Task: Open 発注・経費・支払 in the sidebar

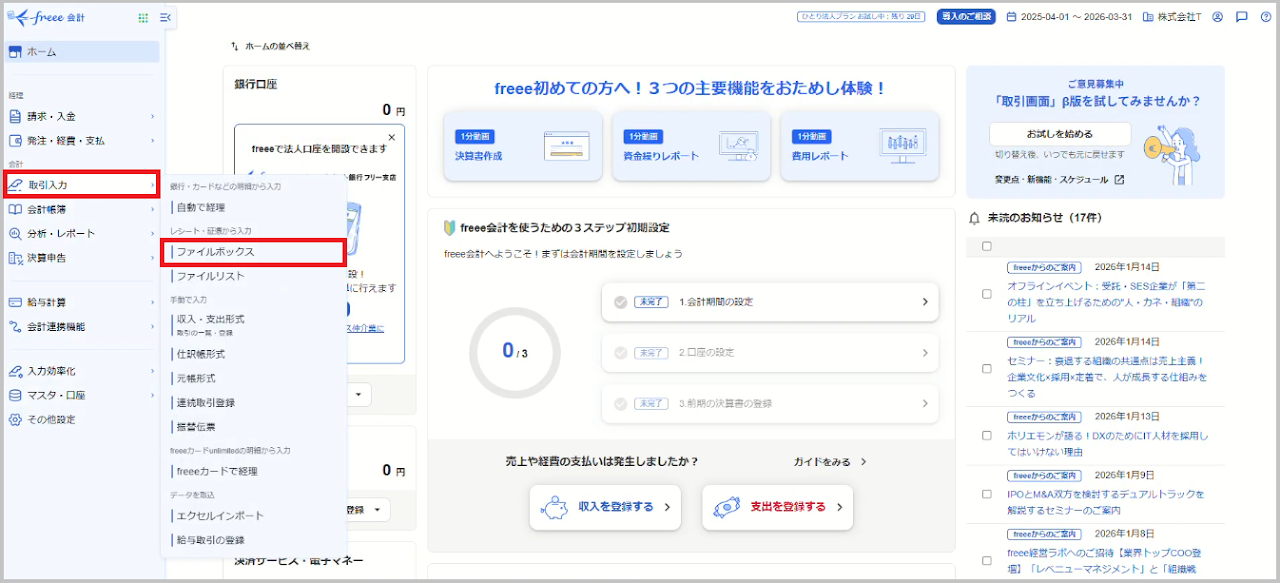Action: pos(82,140)
